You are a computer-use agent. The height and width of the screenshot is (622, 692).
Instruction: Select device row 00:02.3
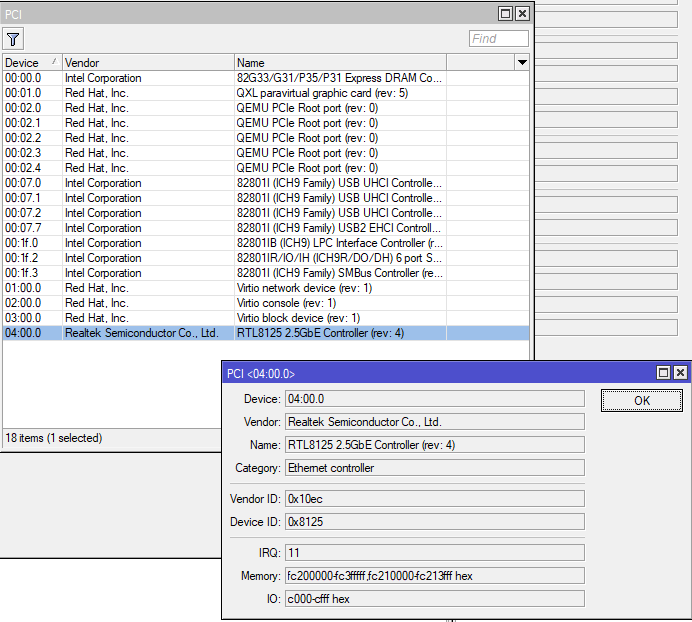click(x=266, y=153)
